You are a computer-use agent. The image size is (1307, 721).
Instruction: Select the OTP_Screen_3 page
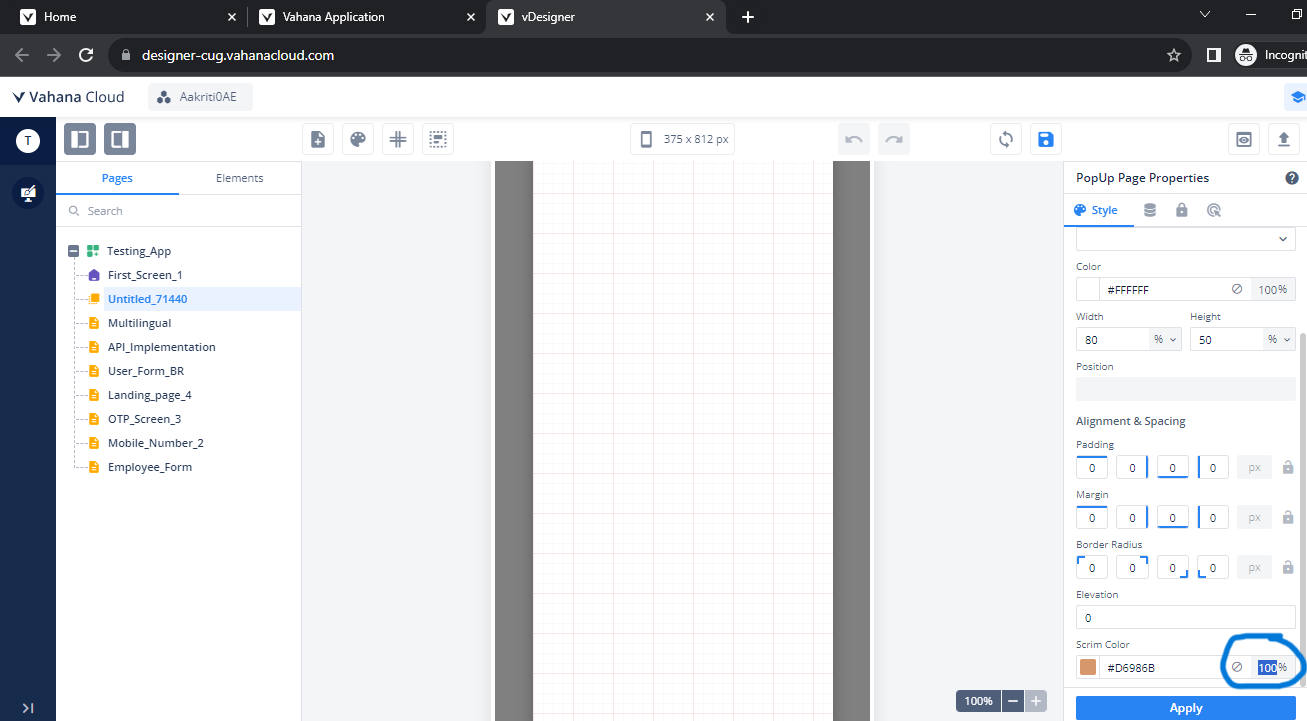coord(144,419)
